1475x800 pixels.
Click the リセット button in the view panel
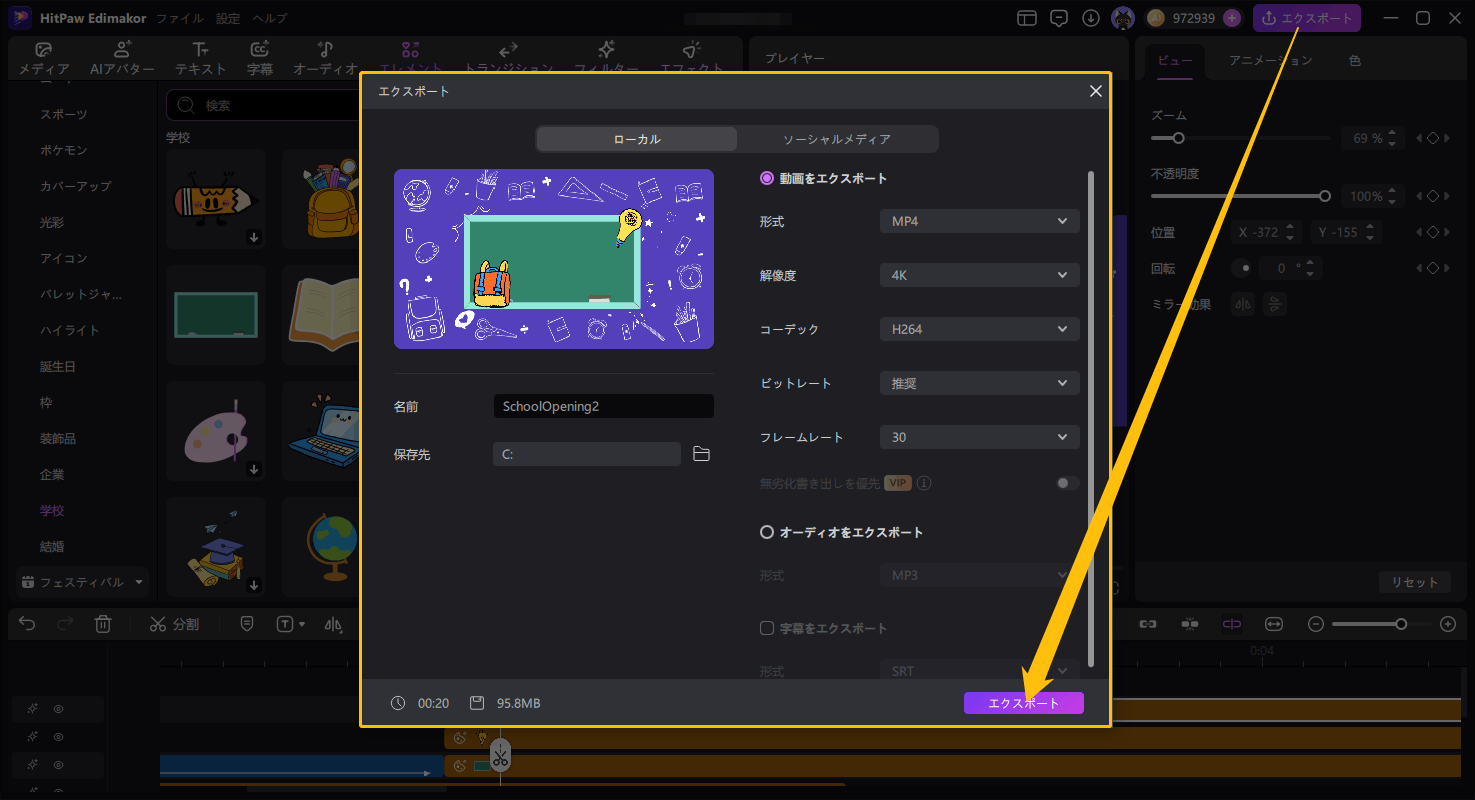tap(1414, 581)
